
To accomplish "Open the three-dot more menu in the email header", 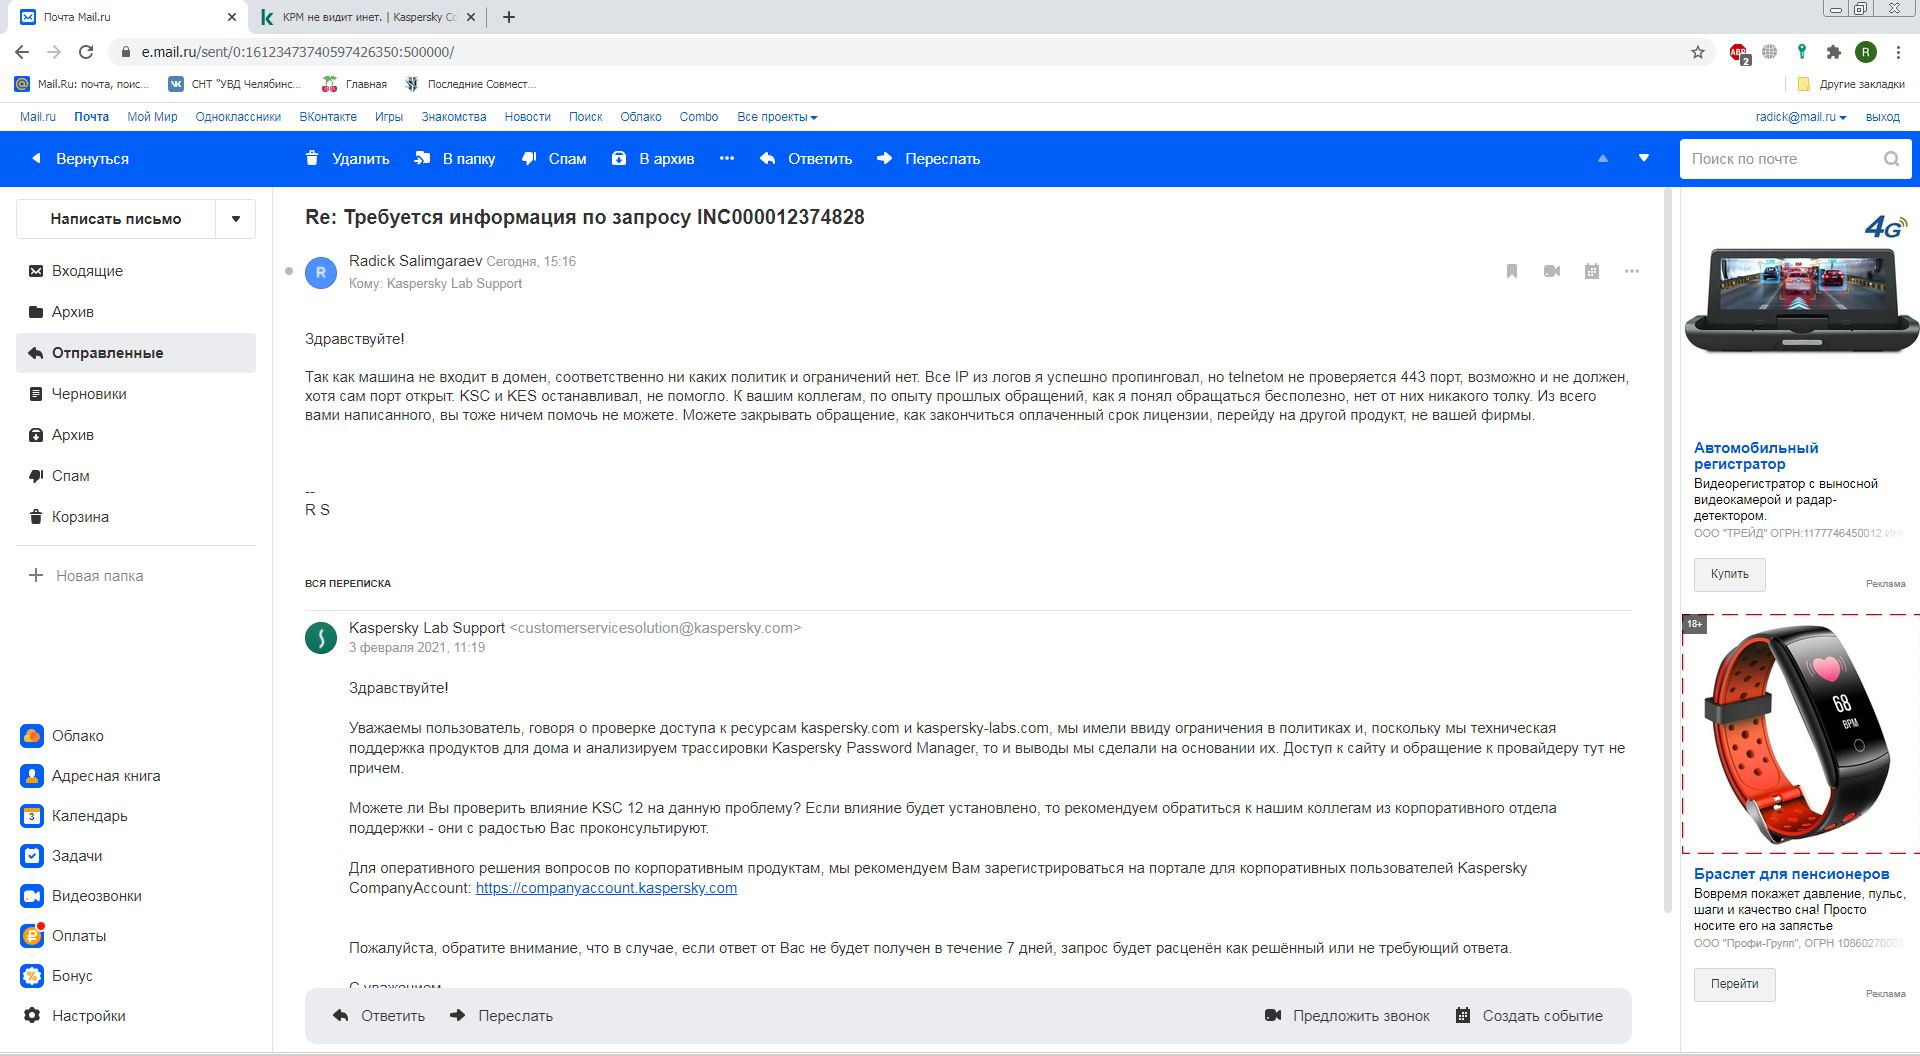I will 1632,271.
